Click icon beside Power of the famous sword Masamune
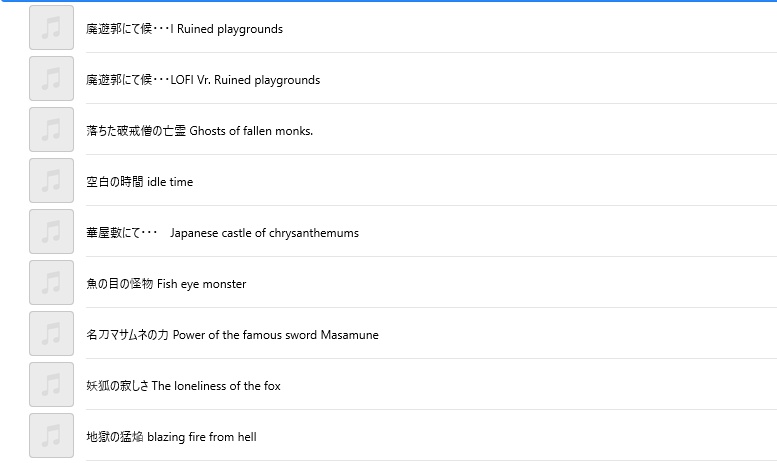The height and width of the screenshot is (463, 777). (51, 334)
